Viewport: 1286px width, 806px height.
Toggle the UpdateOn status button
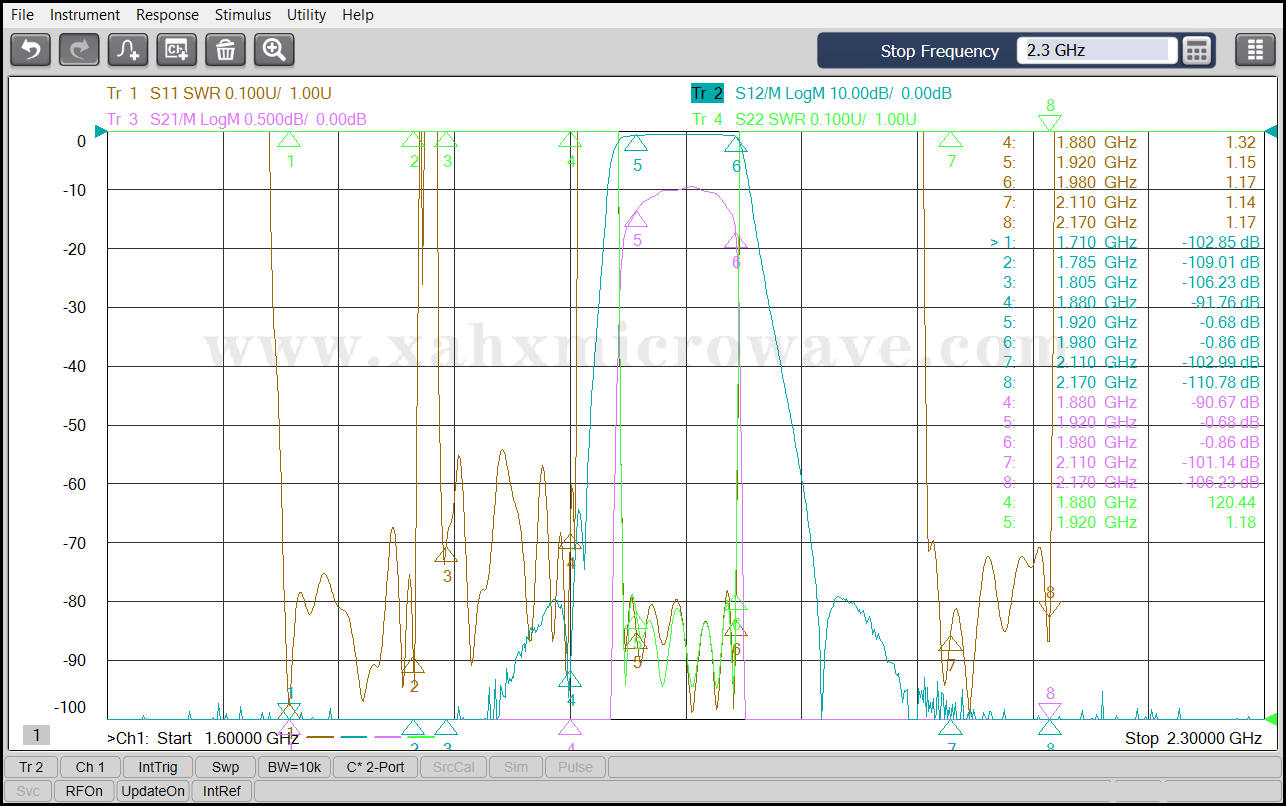(x=153, y=791)
